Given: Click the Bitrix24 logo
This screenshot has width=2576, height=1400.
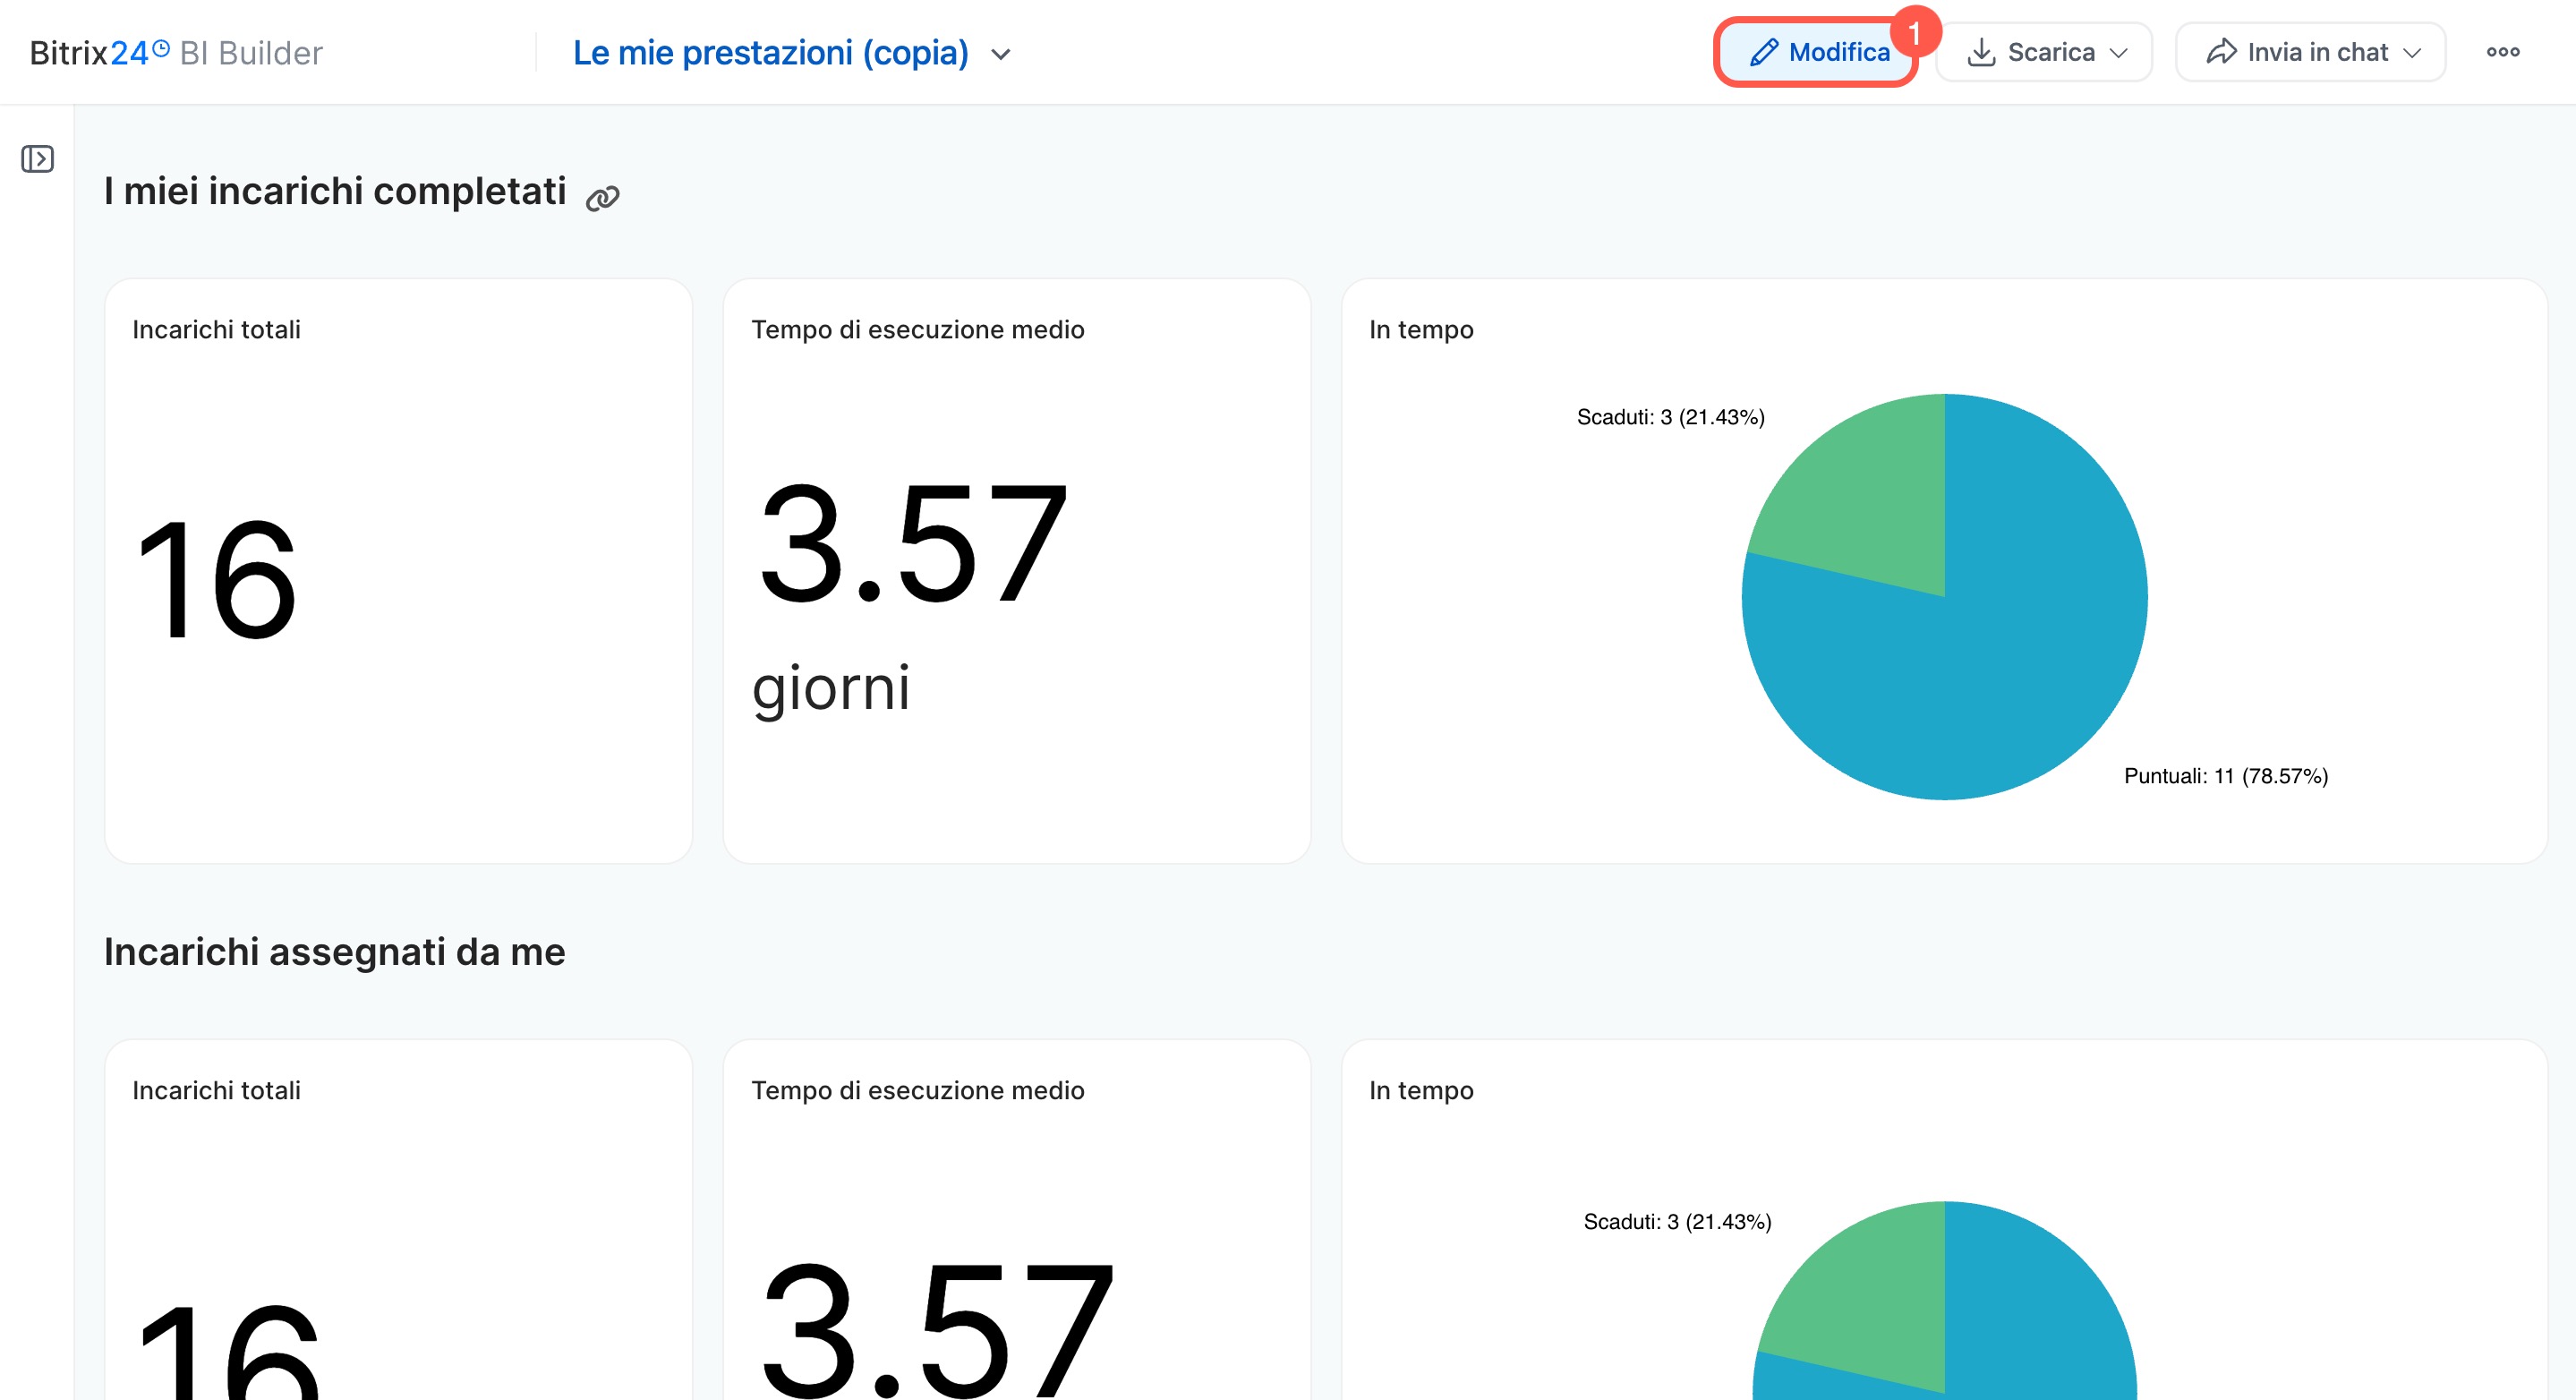Looking at the screenshot, I should (x=98, y=52).
